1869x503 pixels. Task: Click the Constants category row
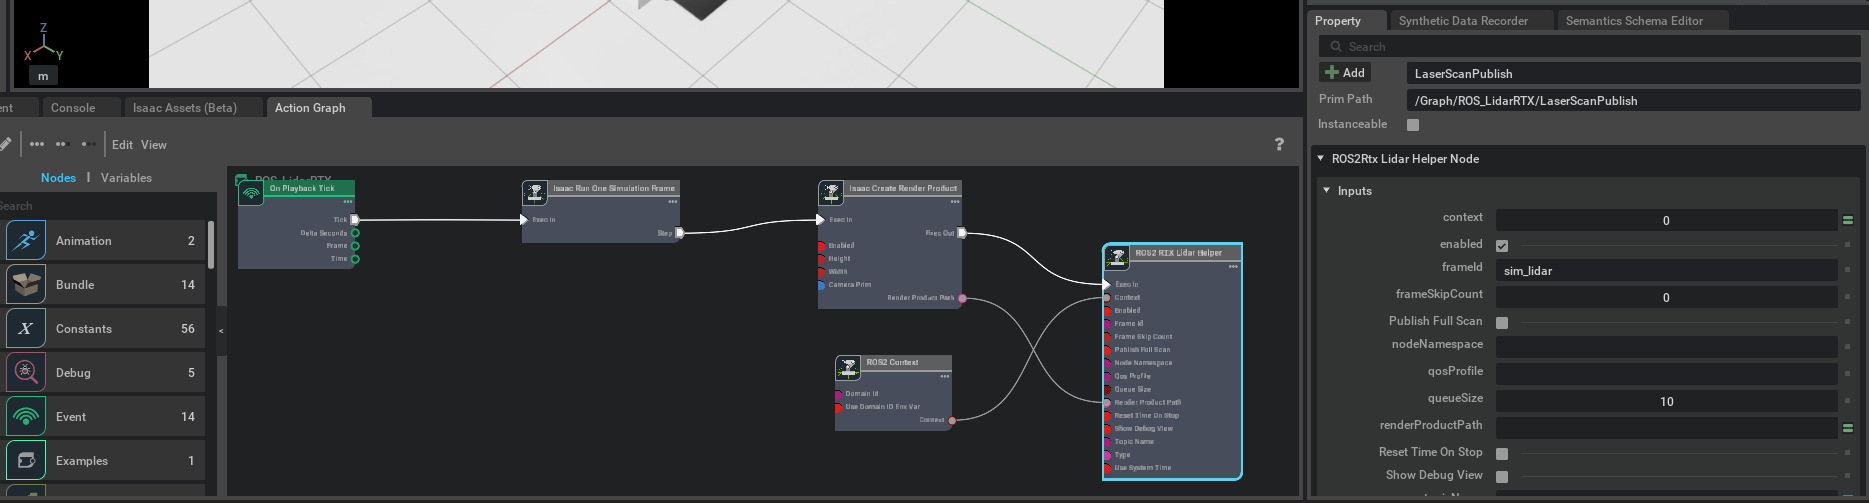click(x=105, y=329)
